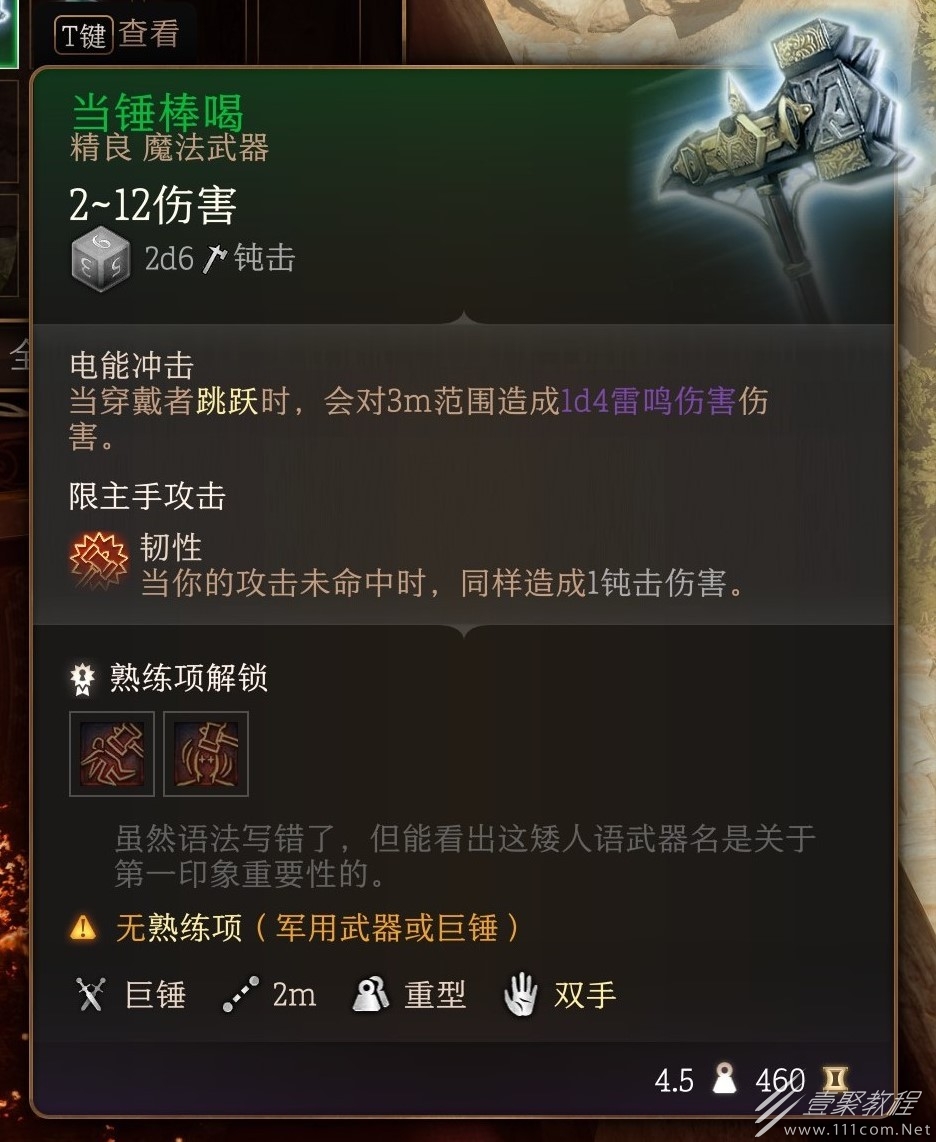Click the bludgeoning hammer damage icon
The image size is (936, 1142).
(x=214, y=259)
